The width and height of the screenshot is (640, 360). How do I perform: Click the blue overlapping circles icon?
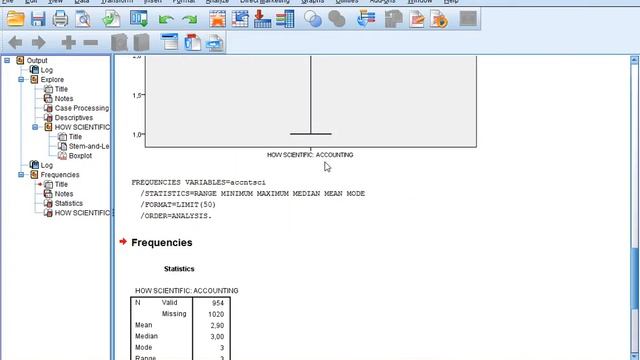click(313, 19)
